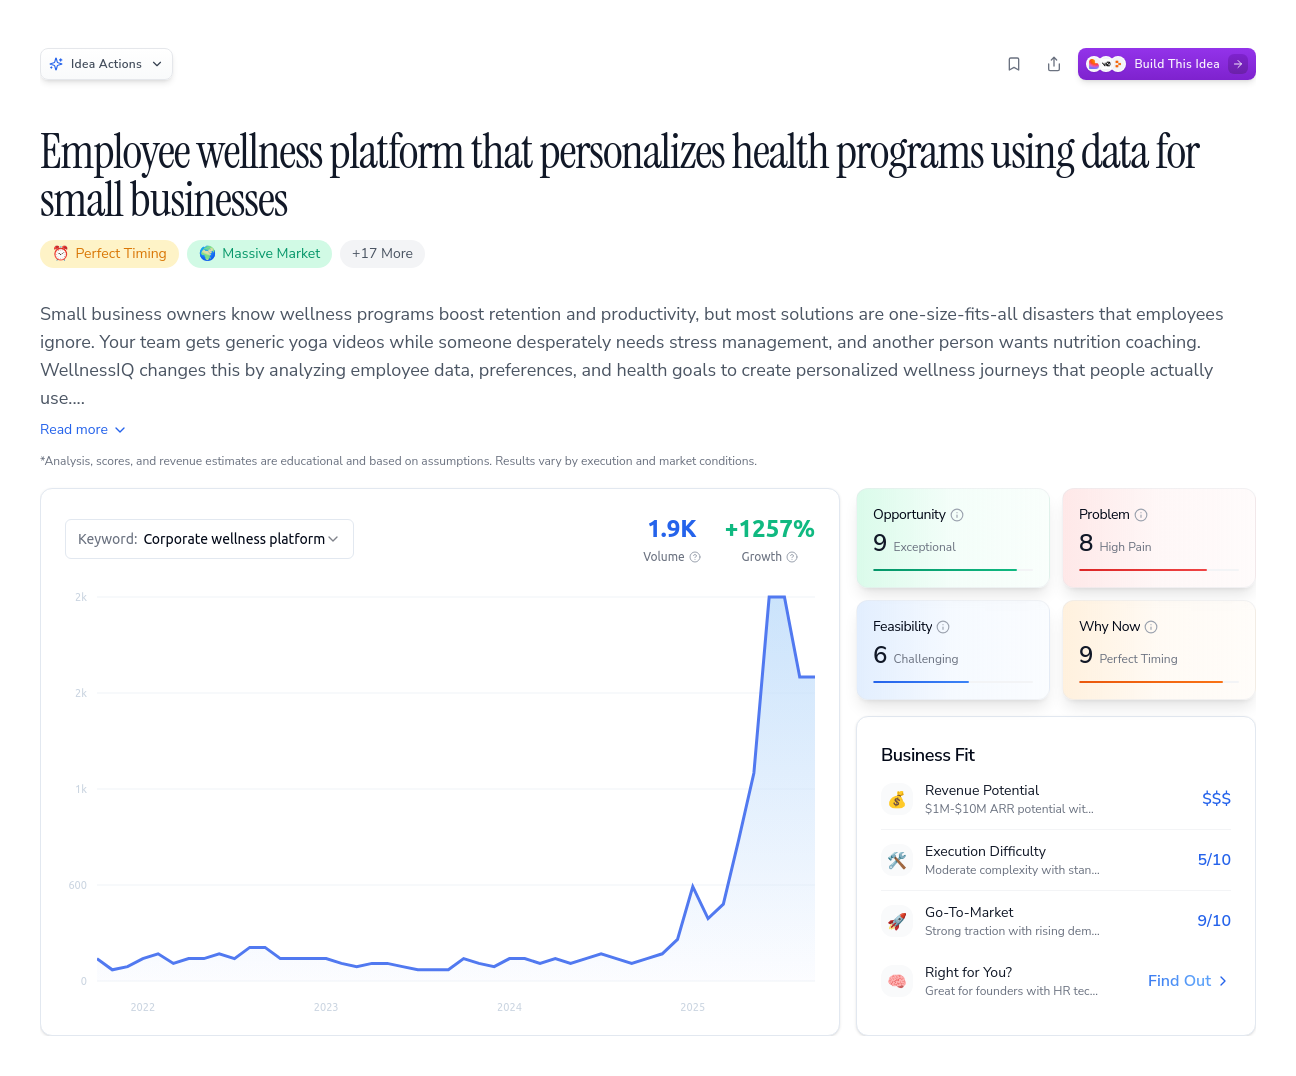Click the info icon beside Why Now
Screen dimensions: 1296x1076
[1151, 627]
